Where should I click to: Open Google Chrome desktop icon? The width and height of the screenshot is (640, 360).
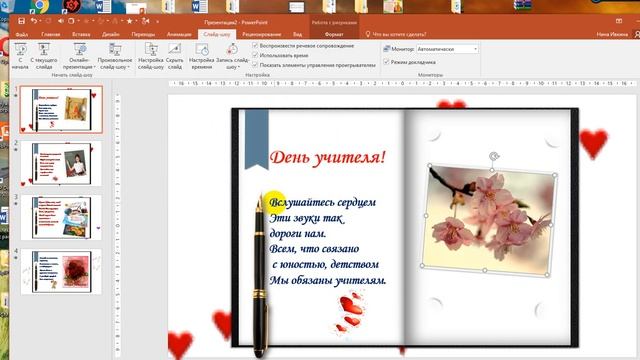[x=40, y=6]
